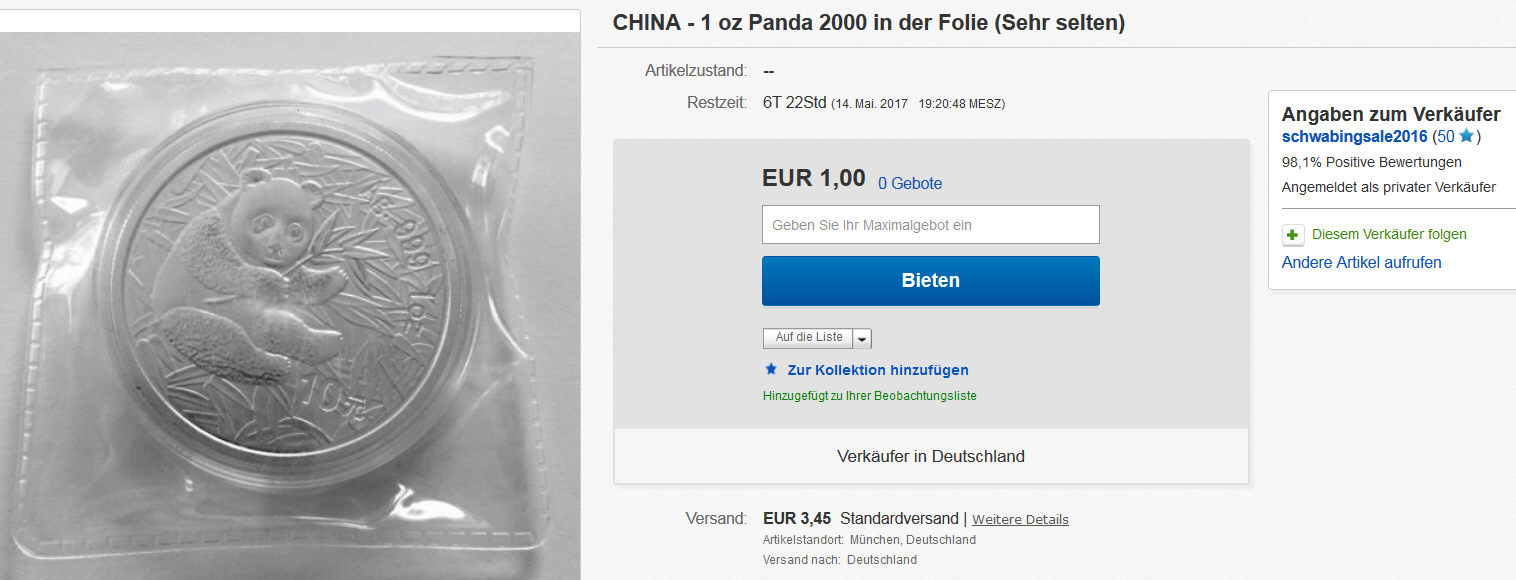
Task: Click the Angaben zum Verkäufer heading
Action: tap(1391, 114)
